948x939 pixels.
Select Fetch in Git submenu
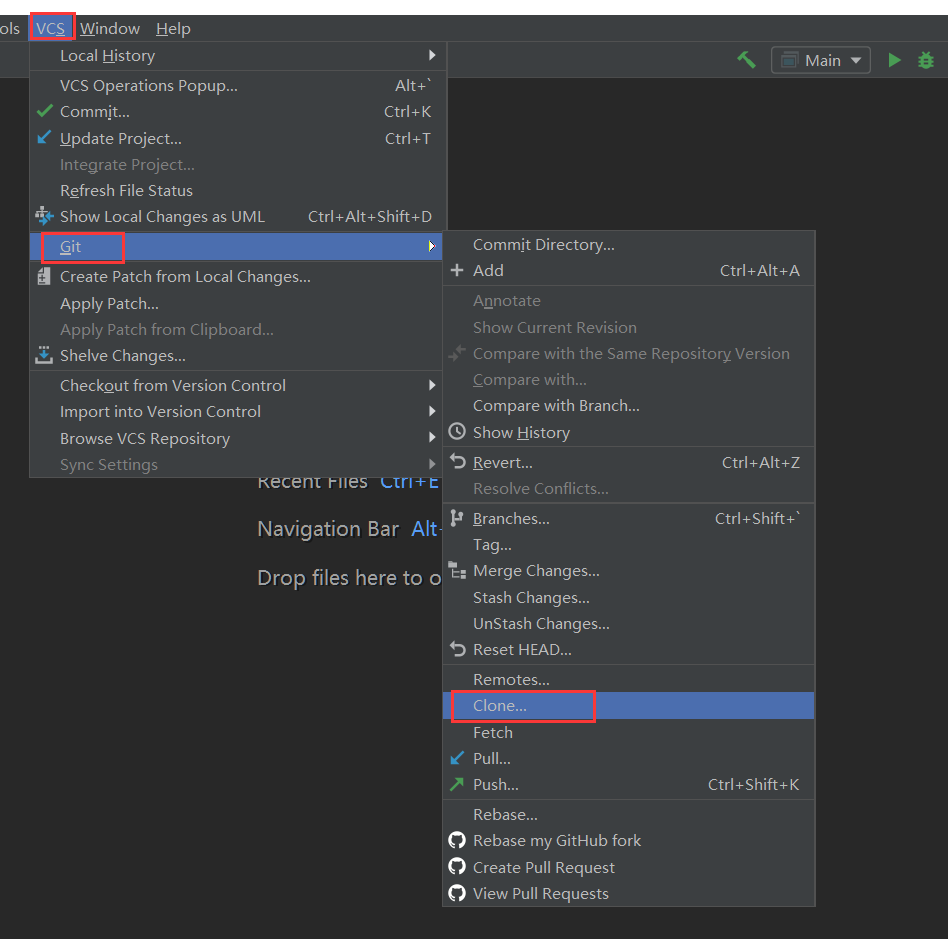pos(629,732)
